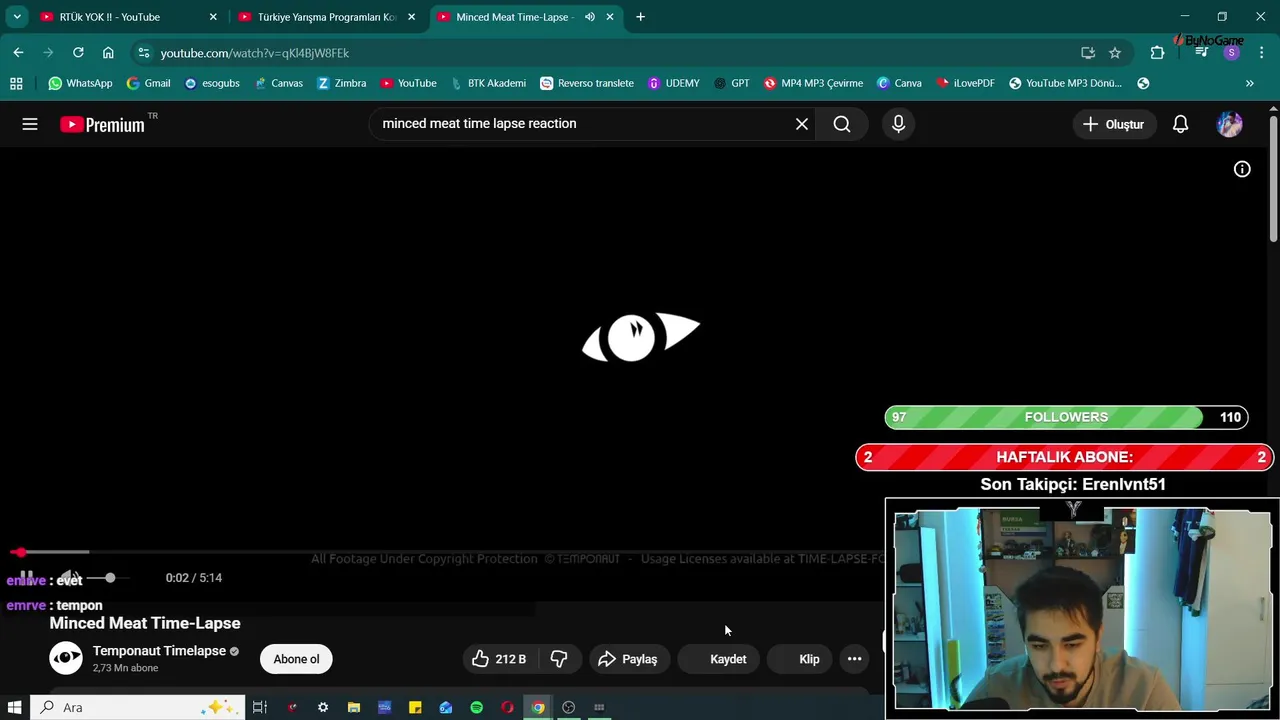Reload the current page

[x=78, y=53]
